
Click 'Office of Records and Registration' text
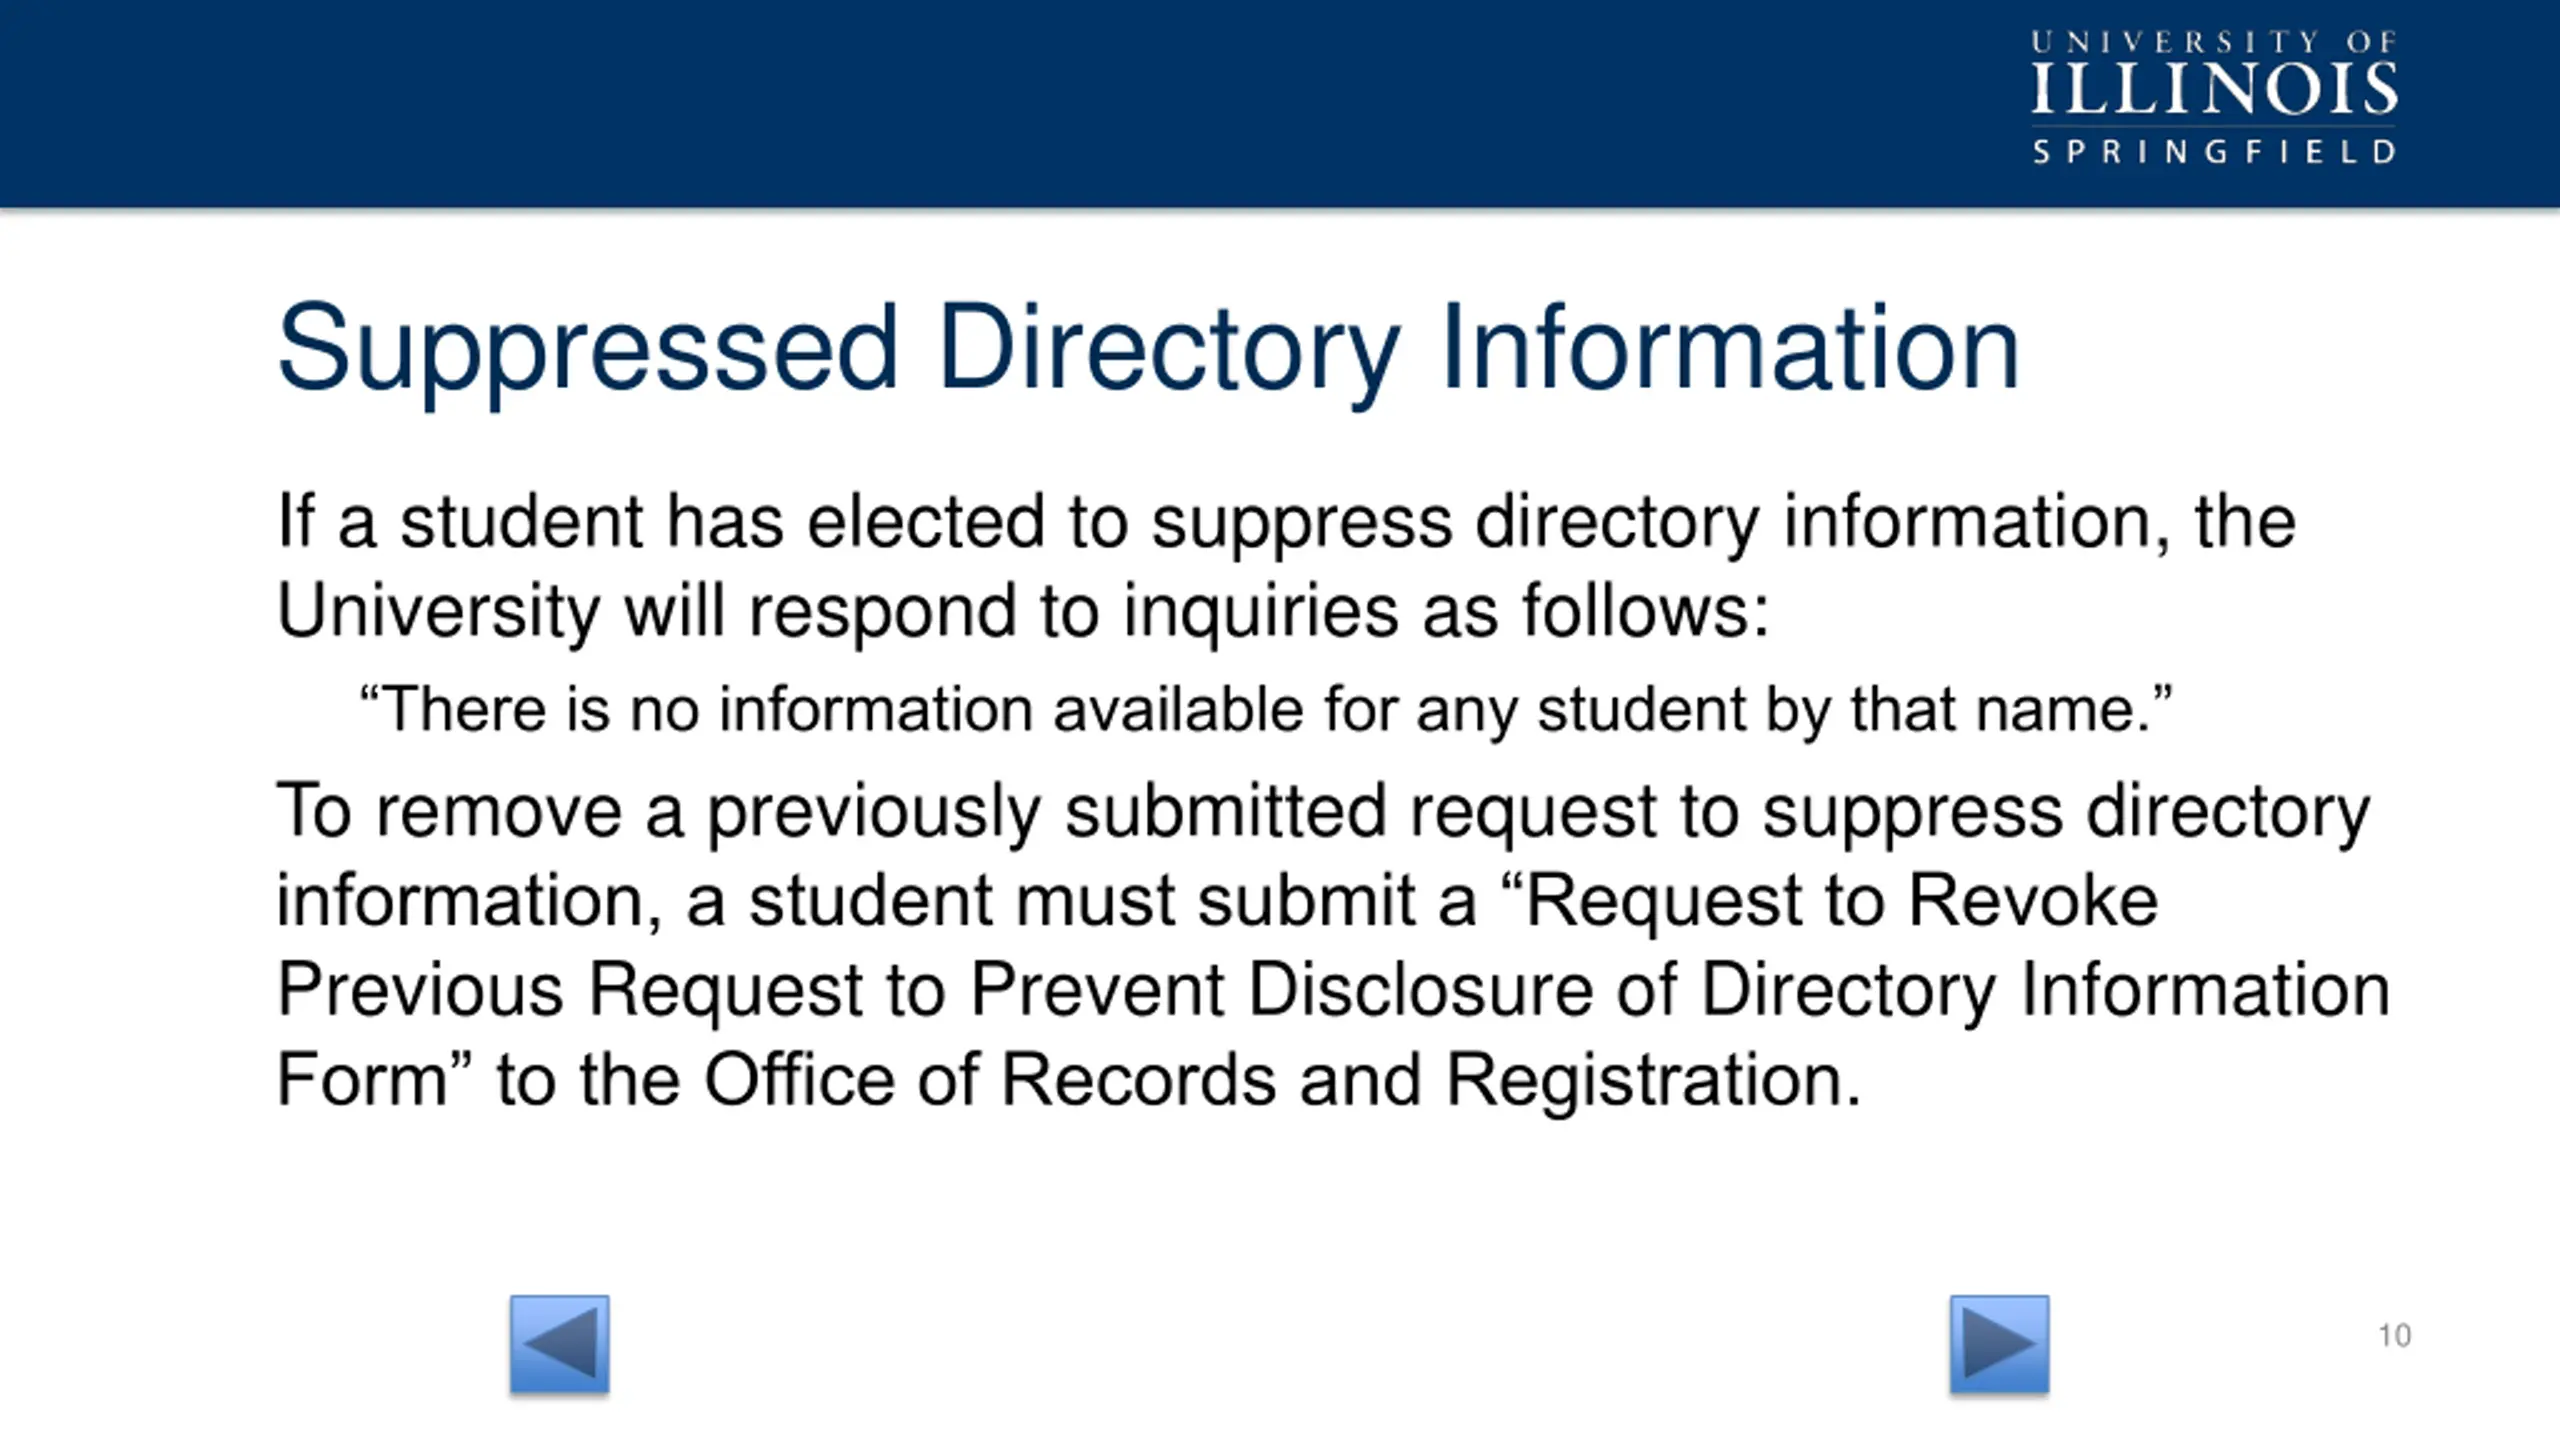(1282, 1081)
